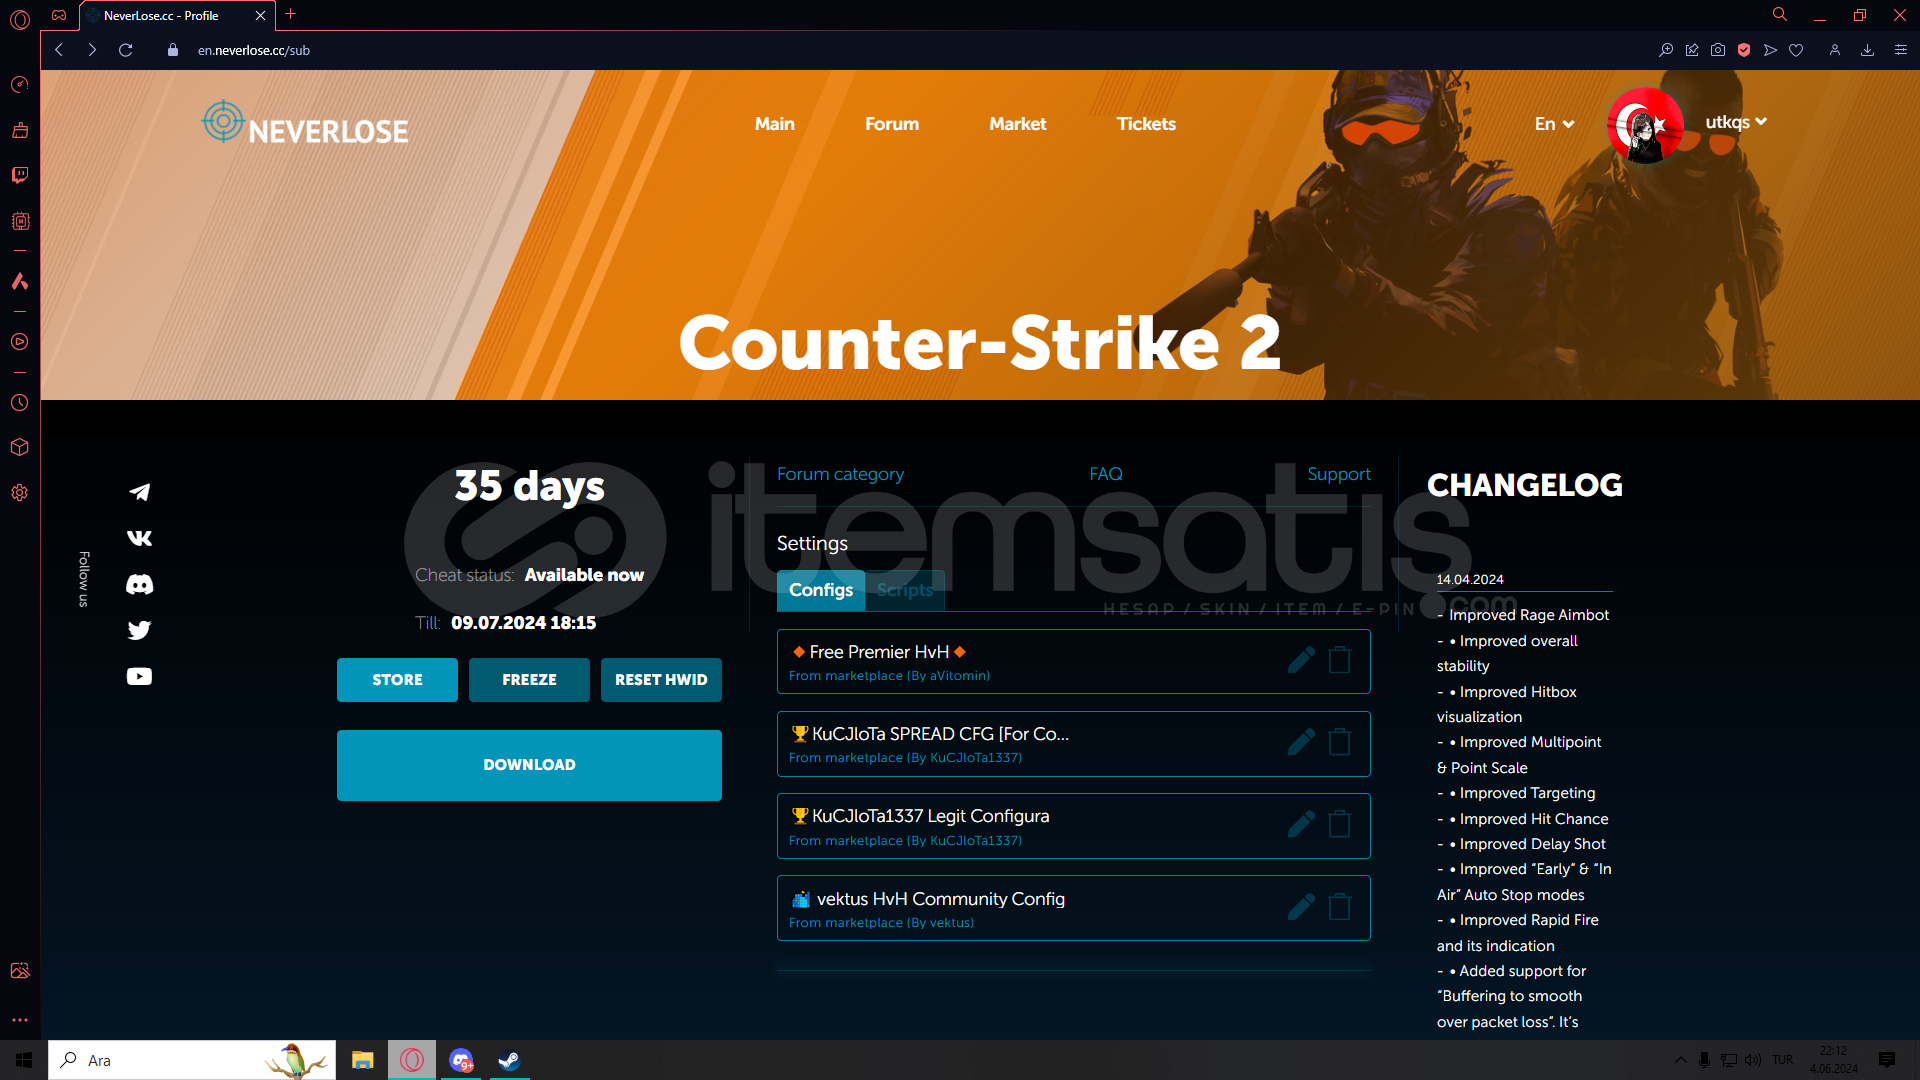The image size is (1920, 1080).
Task: Open the notification center icon
Action: coord(1887,1060)
